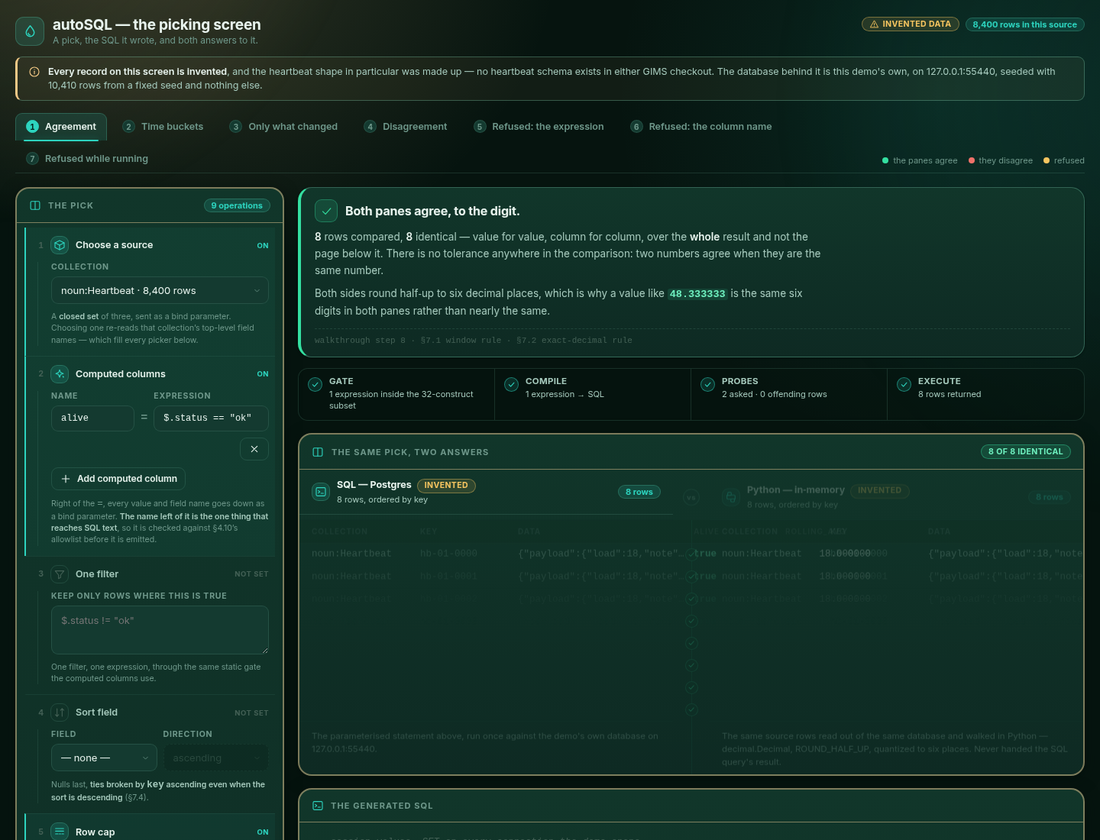Viewport: 1100px width, 840px height.
Task: Click the EXECUTE step check icon
Action: click(x=904, y=385)
